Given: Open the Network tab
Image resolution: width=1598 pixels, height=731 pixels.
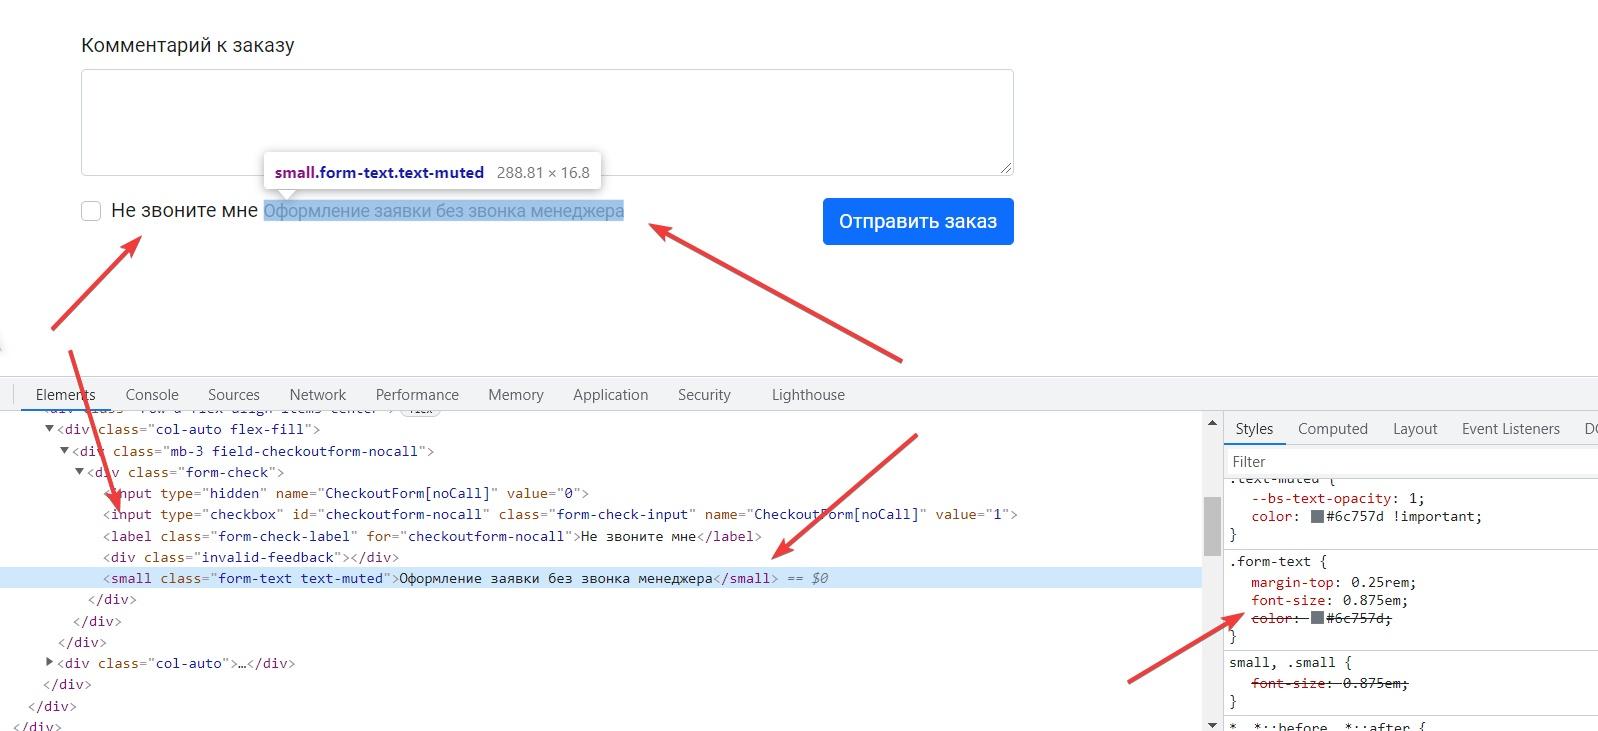Looking at the screenshot, I should (x=318, y=395).
